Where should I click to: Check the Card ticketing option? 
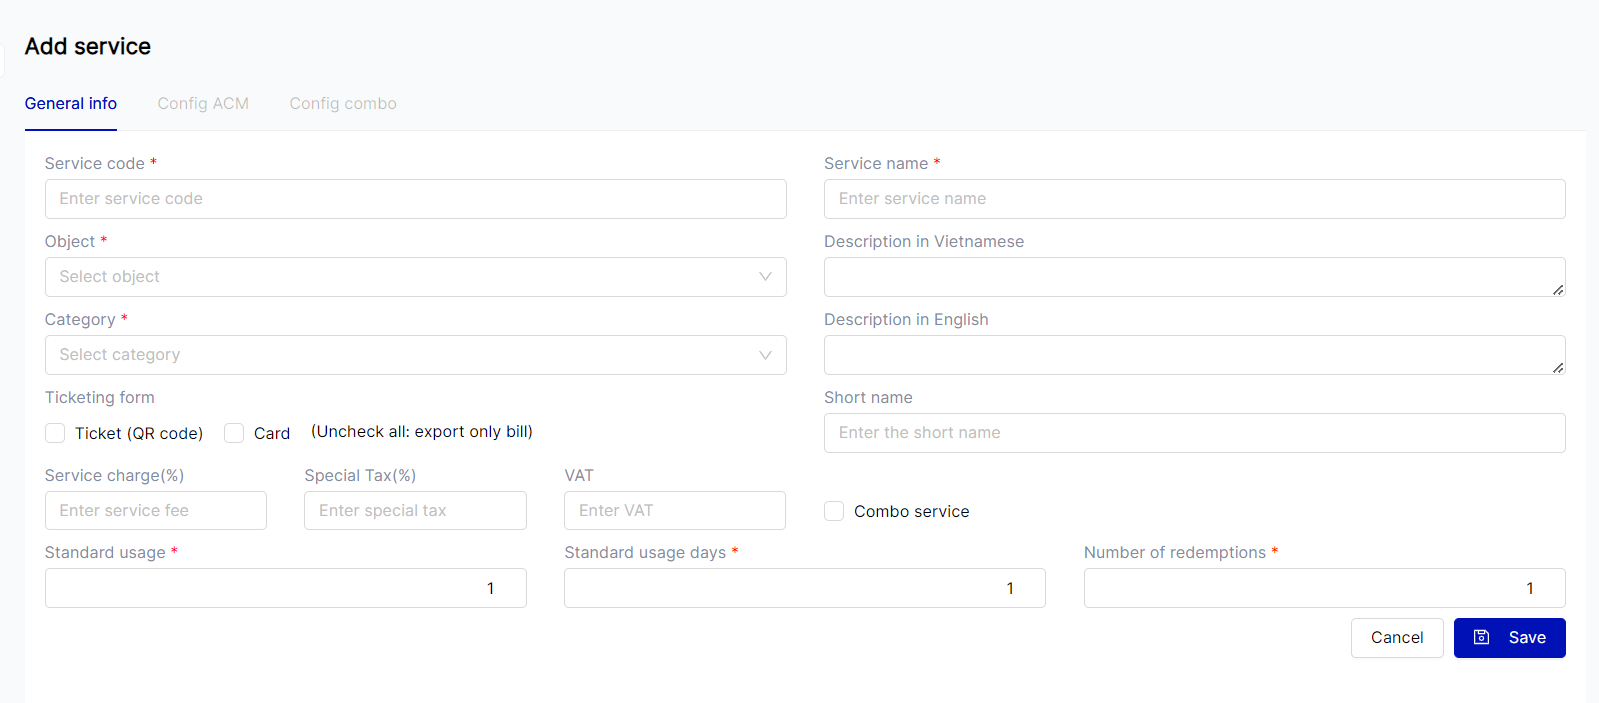(234, 433)
